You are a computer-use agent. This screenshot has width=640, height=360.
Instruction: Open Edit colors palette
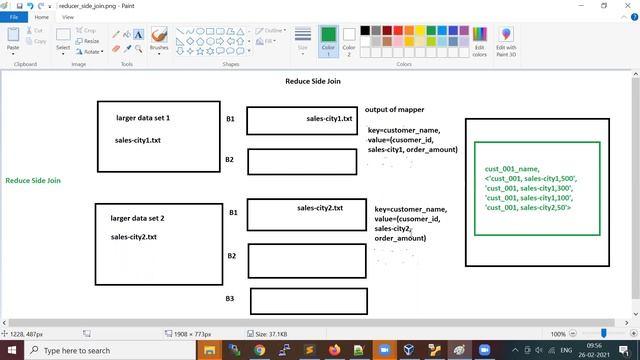coord(480,42)
